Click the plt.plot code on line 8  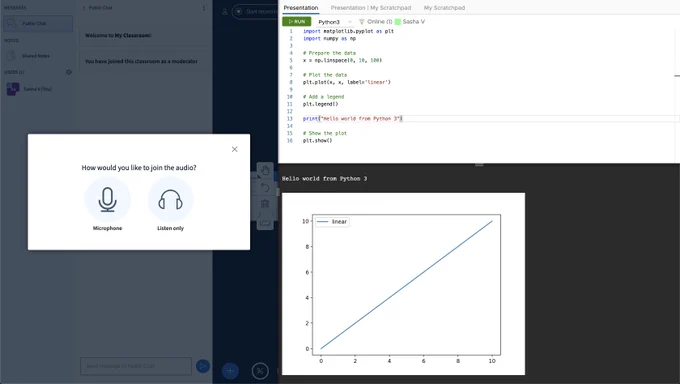click(347, 82)
